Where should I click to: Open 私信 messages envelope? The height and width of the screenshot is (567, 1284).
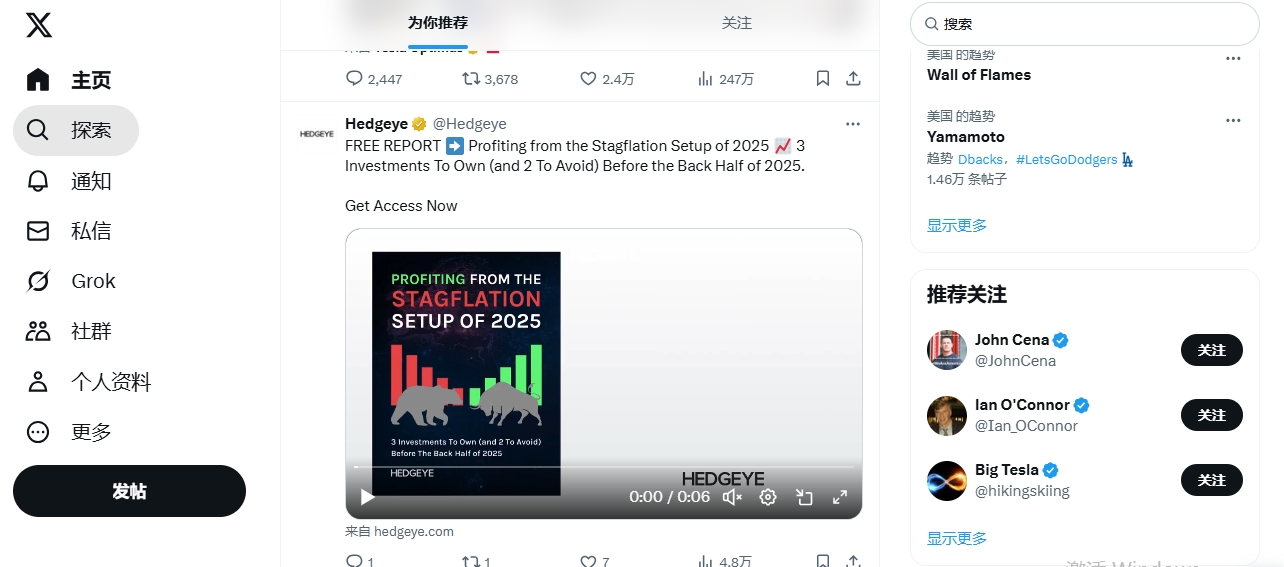pyautogui.click(x=38, y=231)
